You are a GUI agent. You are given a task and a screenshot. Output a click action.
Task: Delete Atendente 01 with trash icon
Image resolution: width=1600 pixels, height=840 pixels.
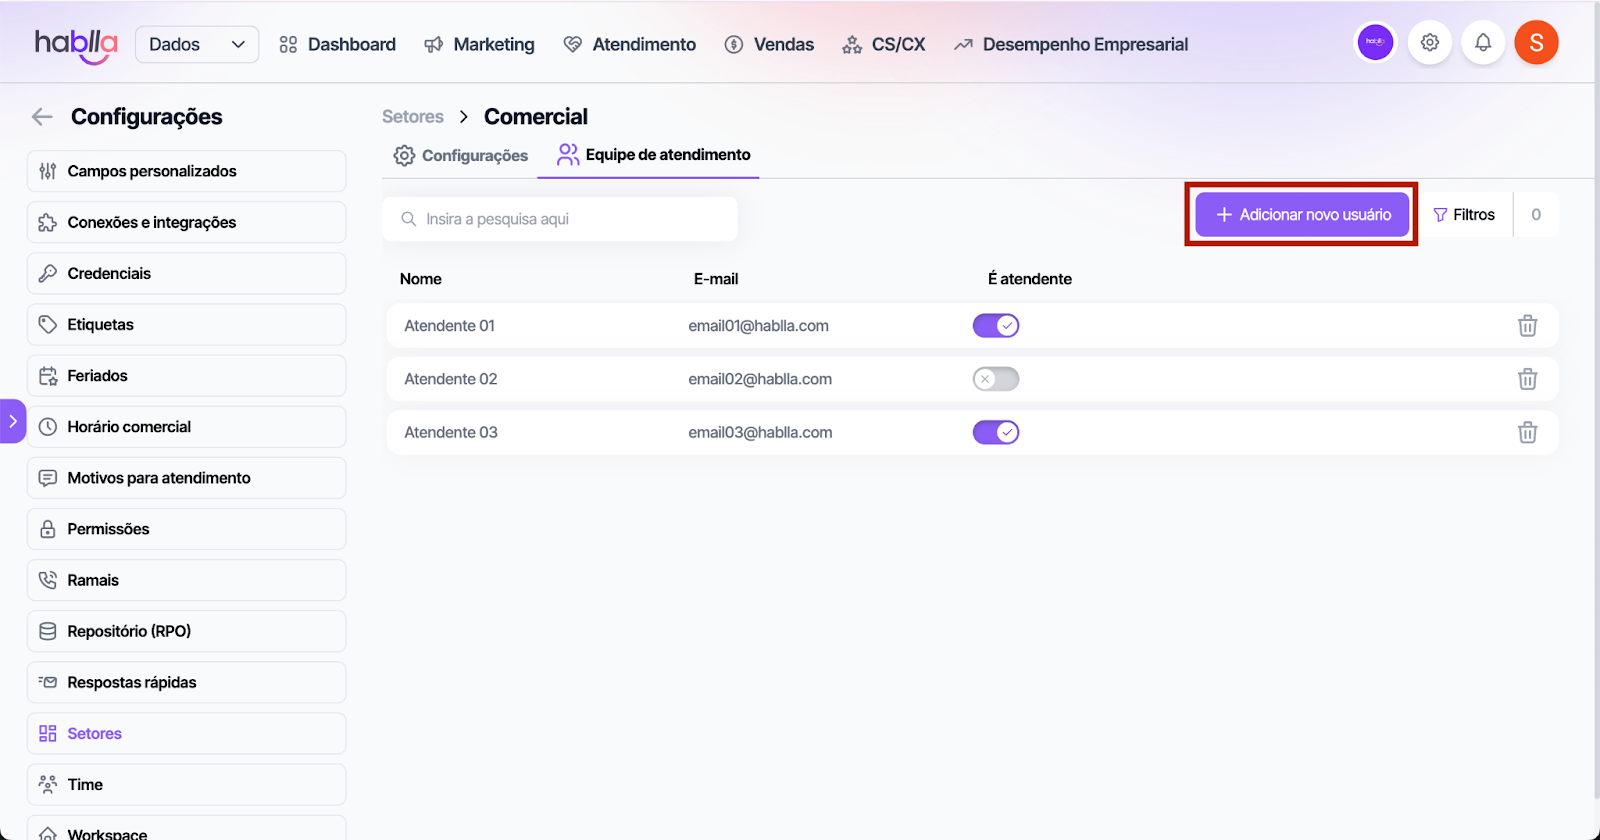[1527, 326]
